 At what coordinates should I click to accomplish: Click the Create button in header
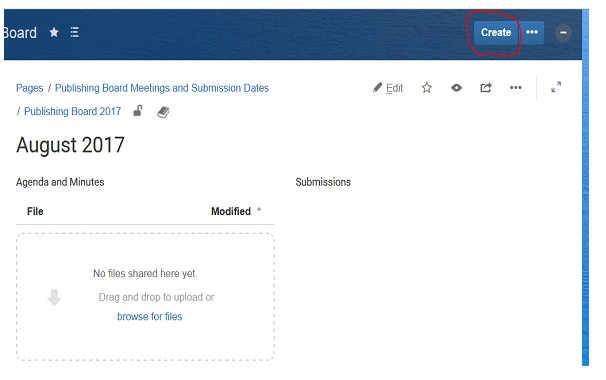point(496,32)
